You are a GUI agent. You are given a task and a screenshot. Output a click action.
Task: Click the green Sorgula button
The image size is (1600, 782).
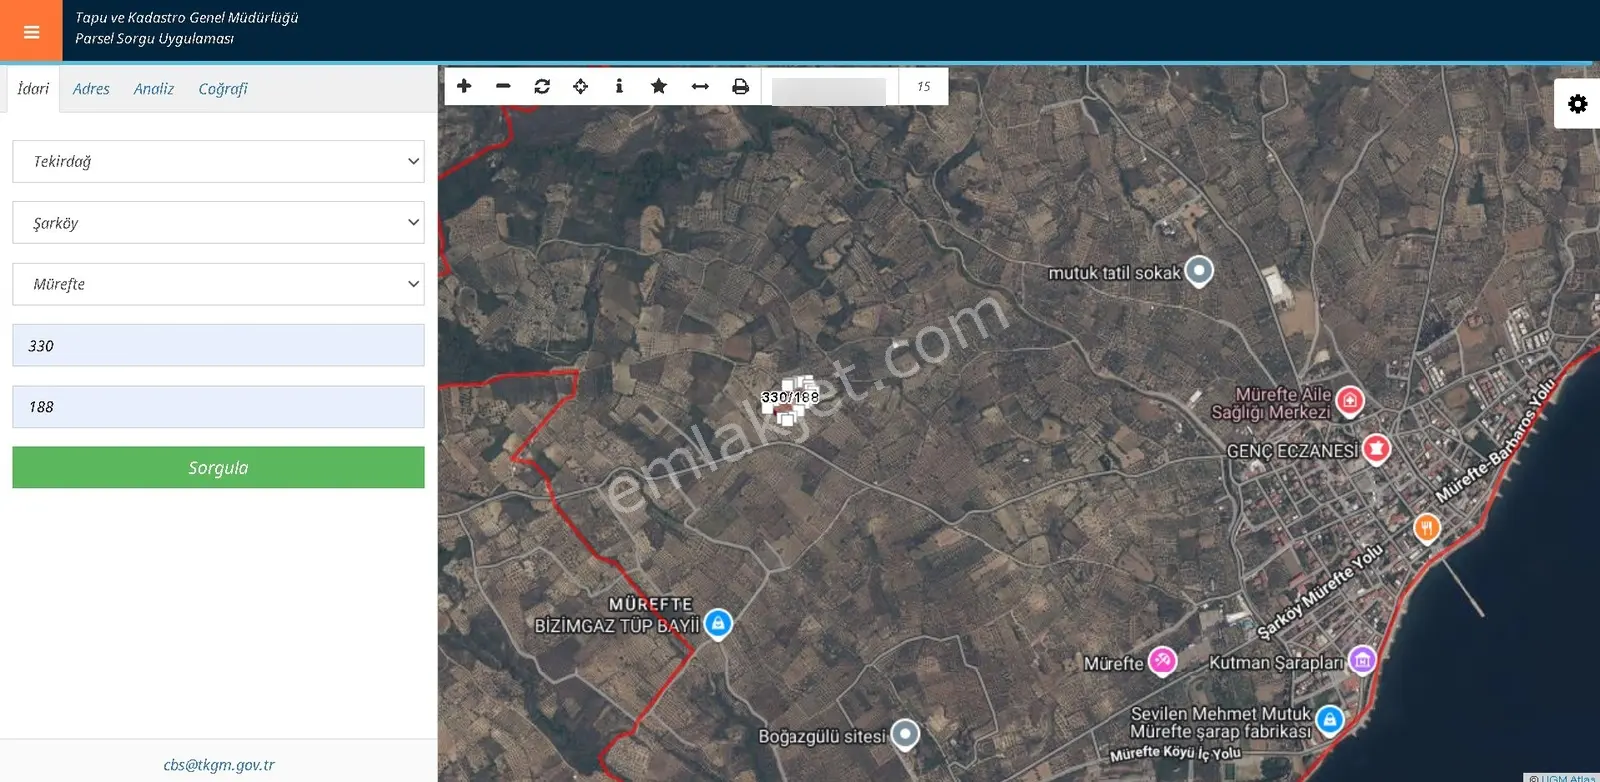(218, 468)
